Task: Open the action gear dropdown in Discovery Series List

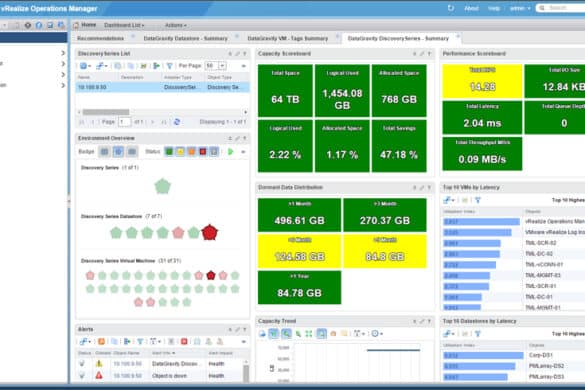Action: tap(85, 66)
